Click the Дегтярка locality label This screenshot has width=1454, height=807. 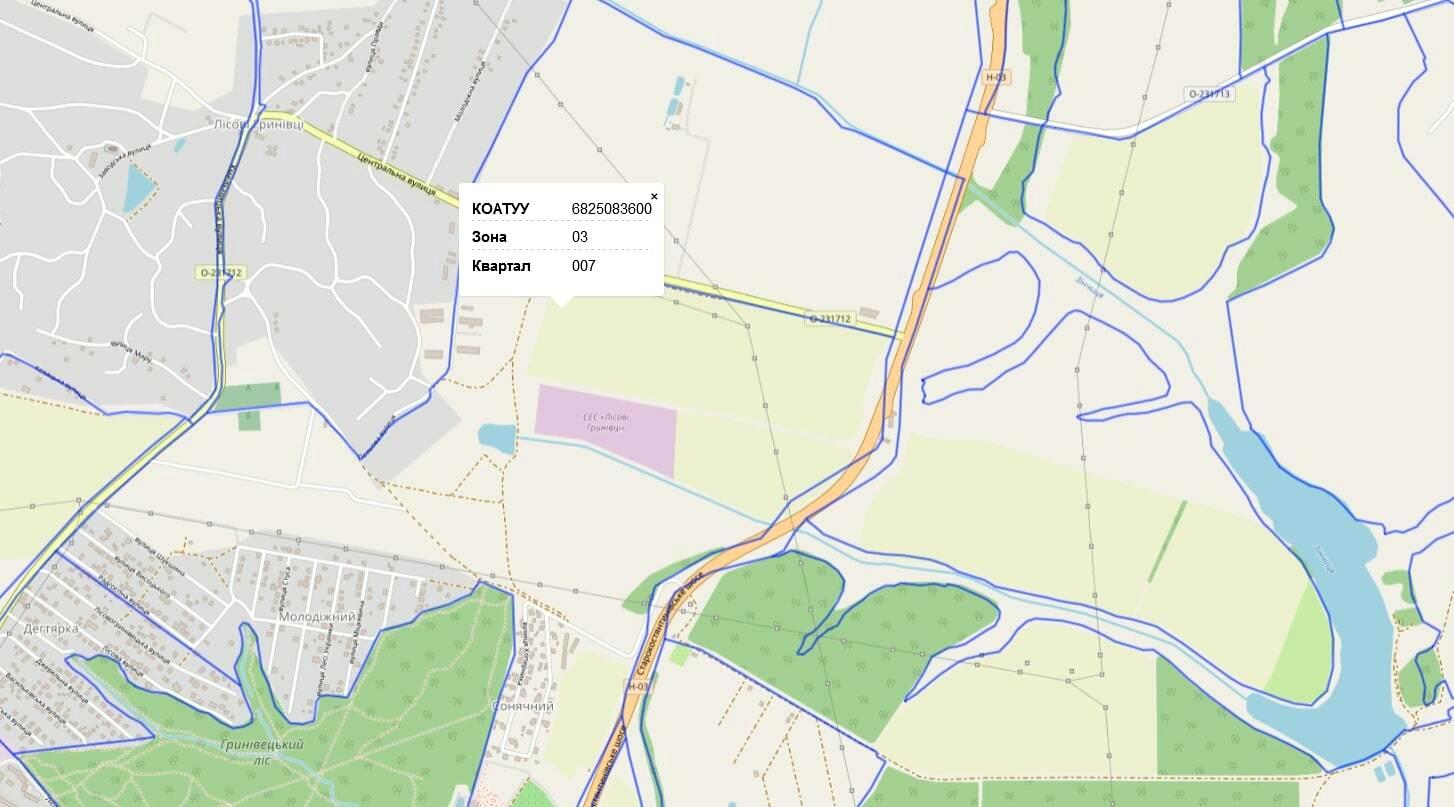point(49,629)
